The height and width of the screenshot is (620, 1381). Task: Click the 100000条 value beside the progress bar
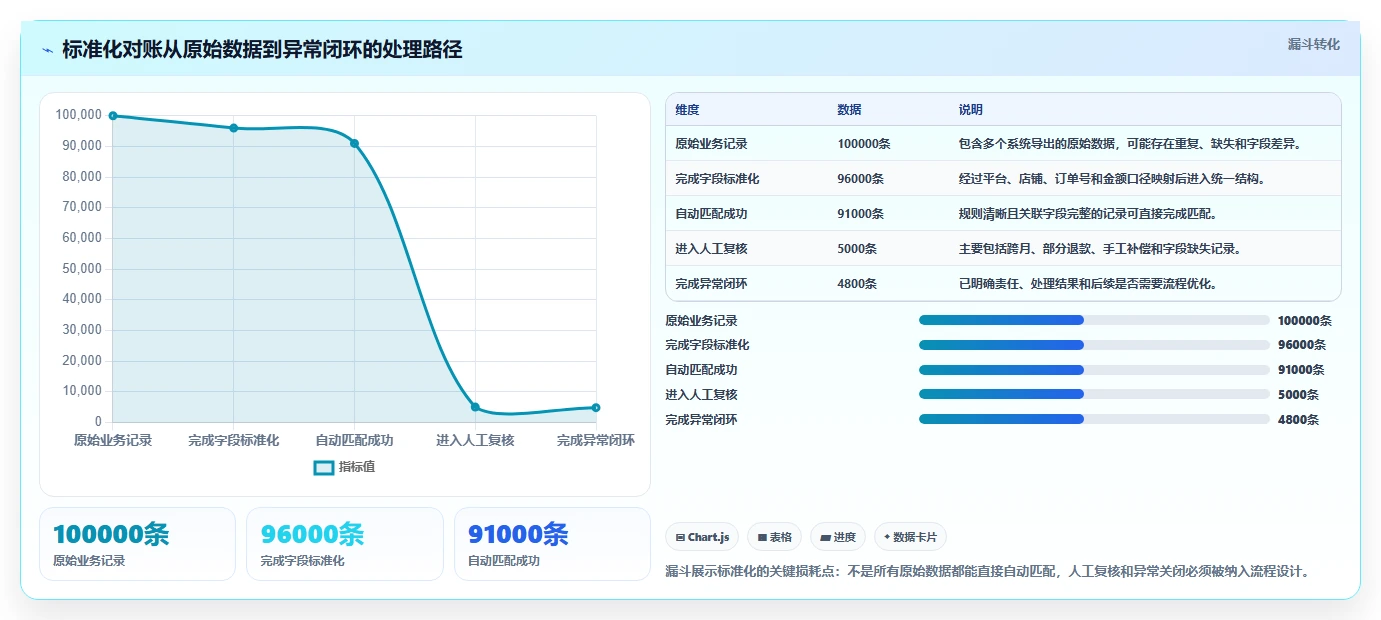pos(1305,321)
